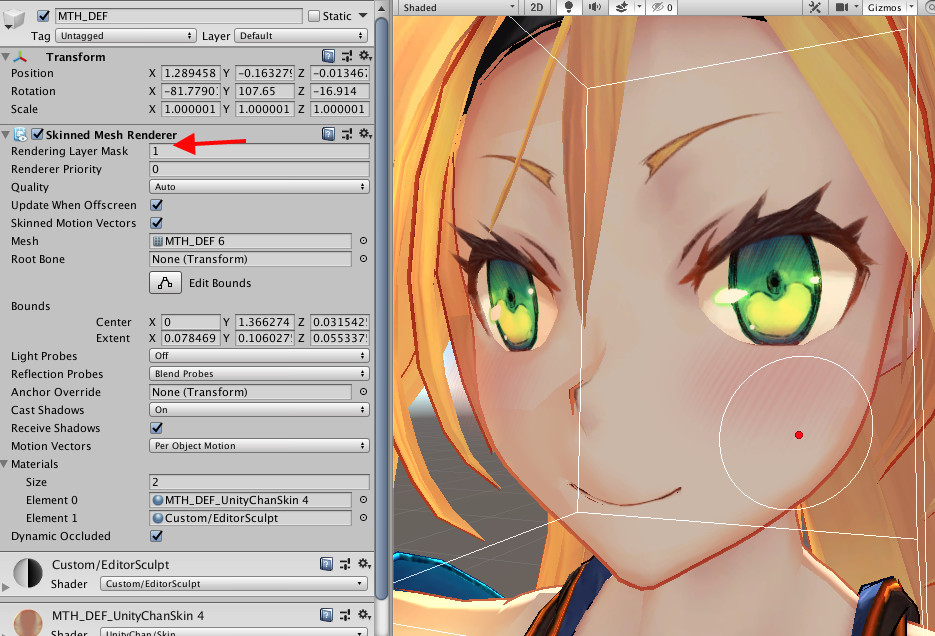Click the Element 1 material picker circle
Screen dimensions: 935x636
(363, 518)
